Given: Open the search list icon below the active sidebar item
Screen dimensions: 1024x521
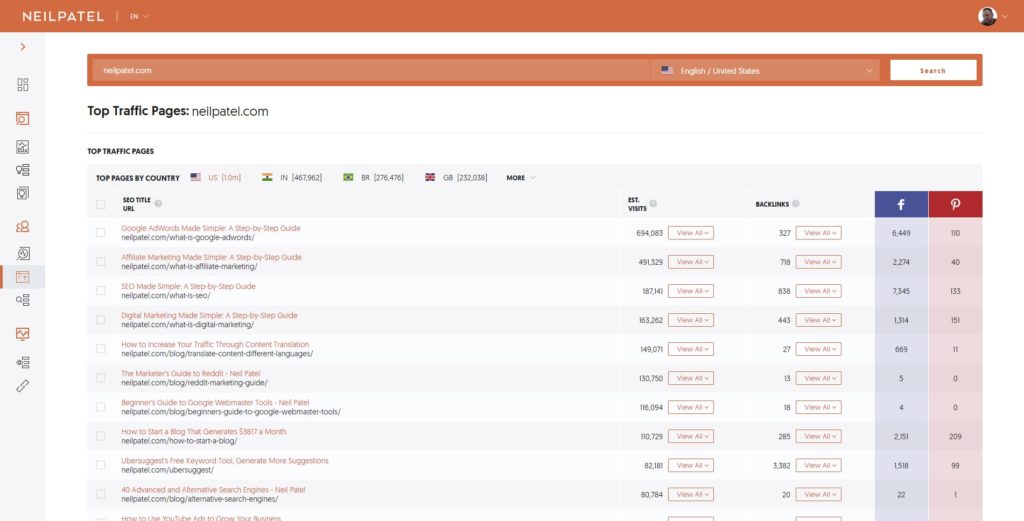Looking at the screenshot, I should 23,300.
